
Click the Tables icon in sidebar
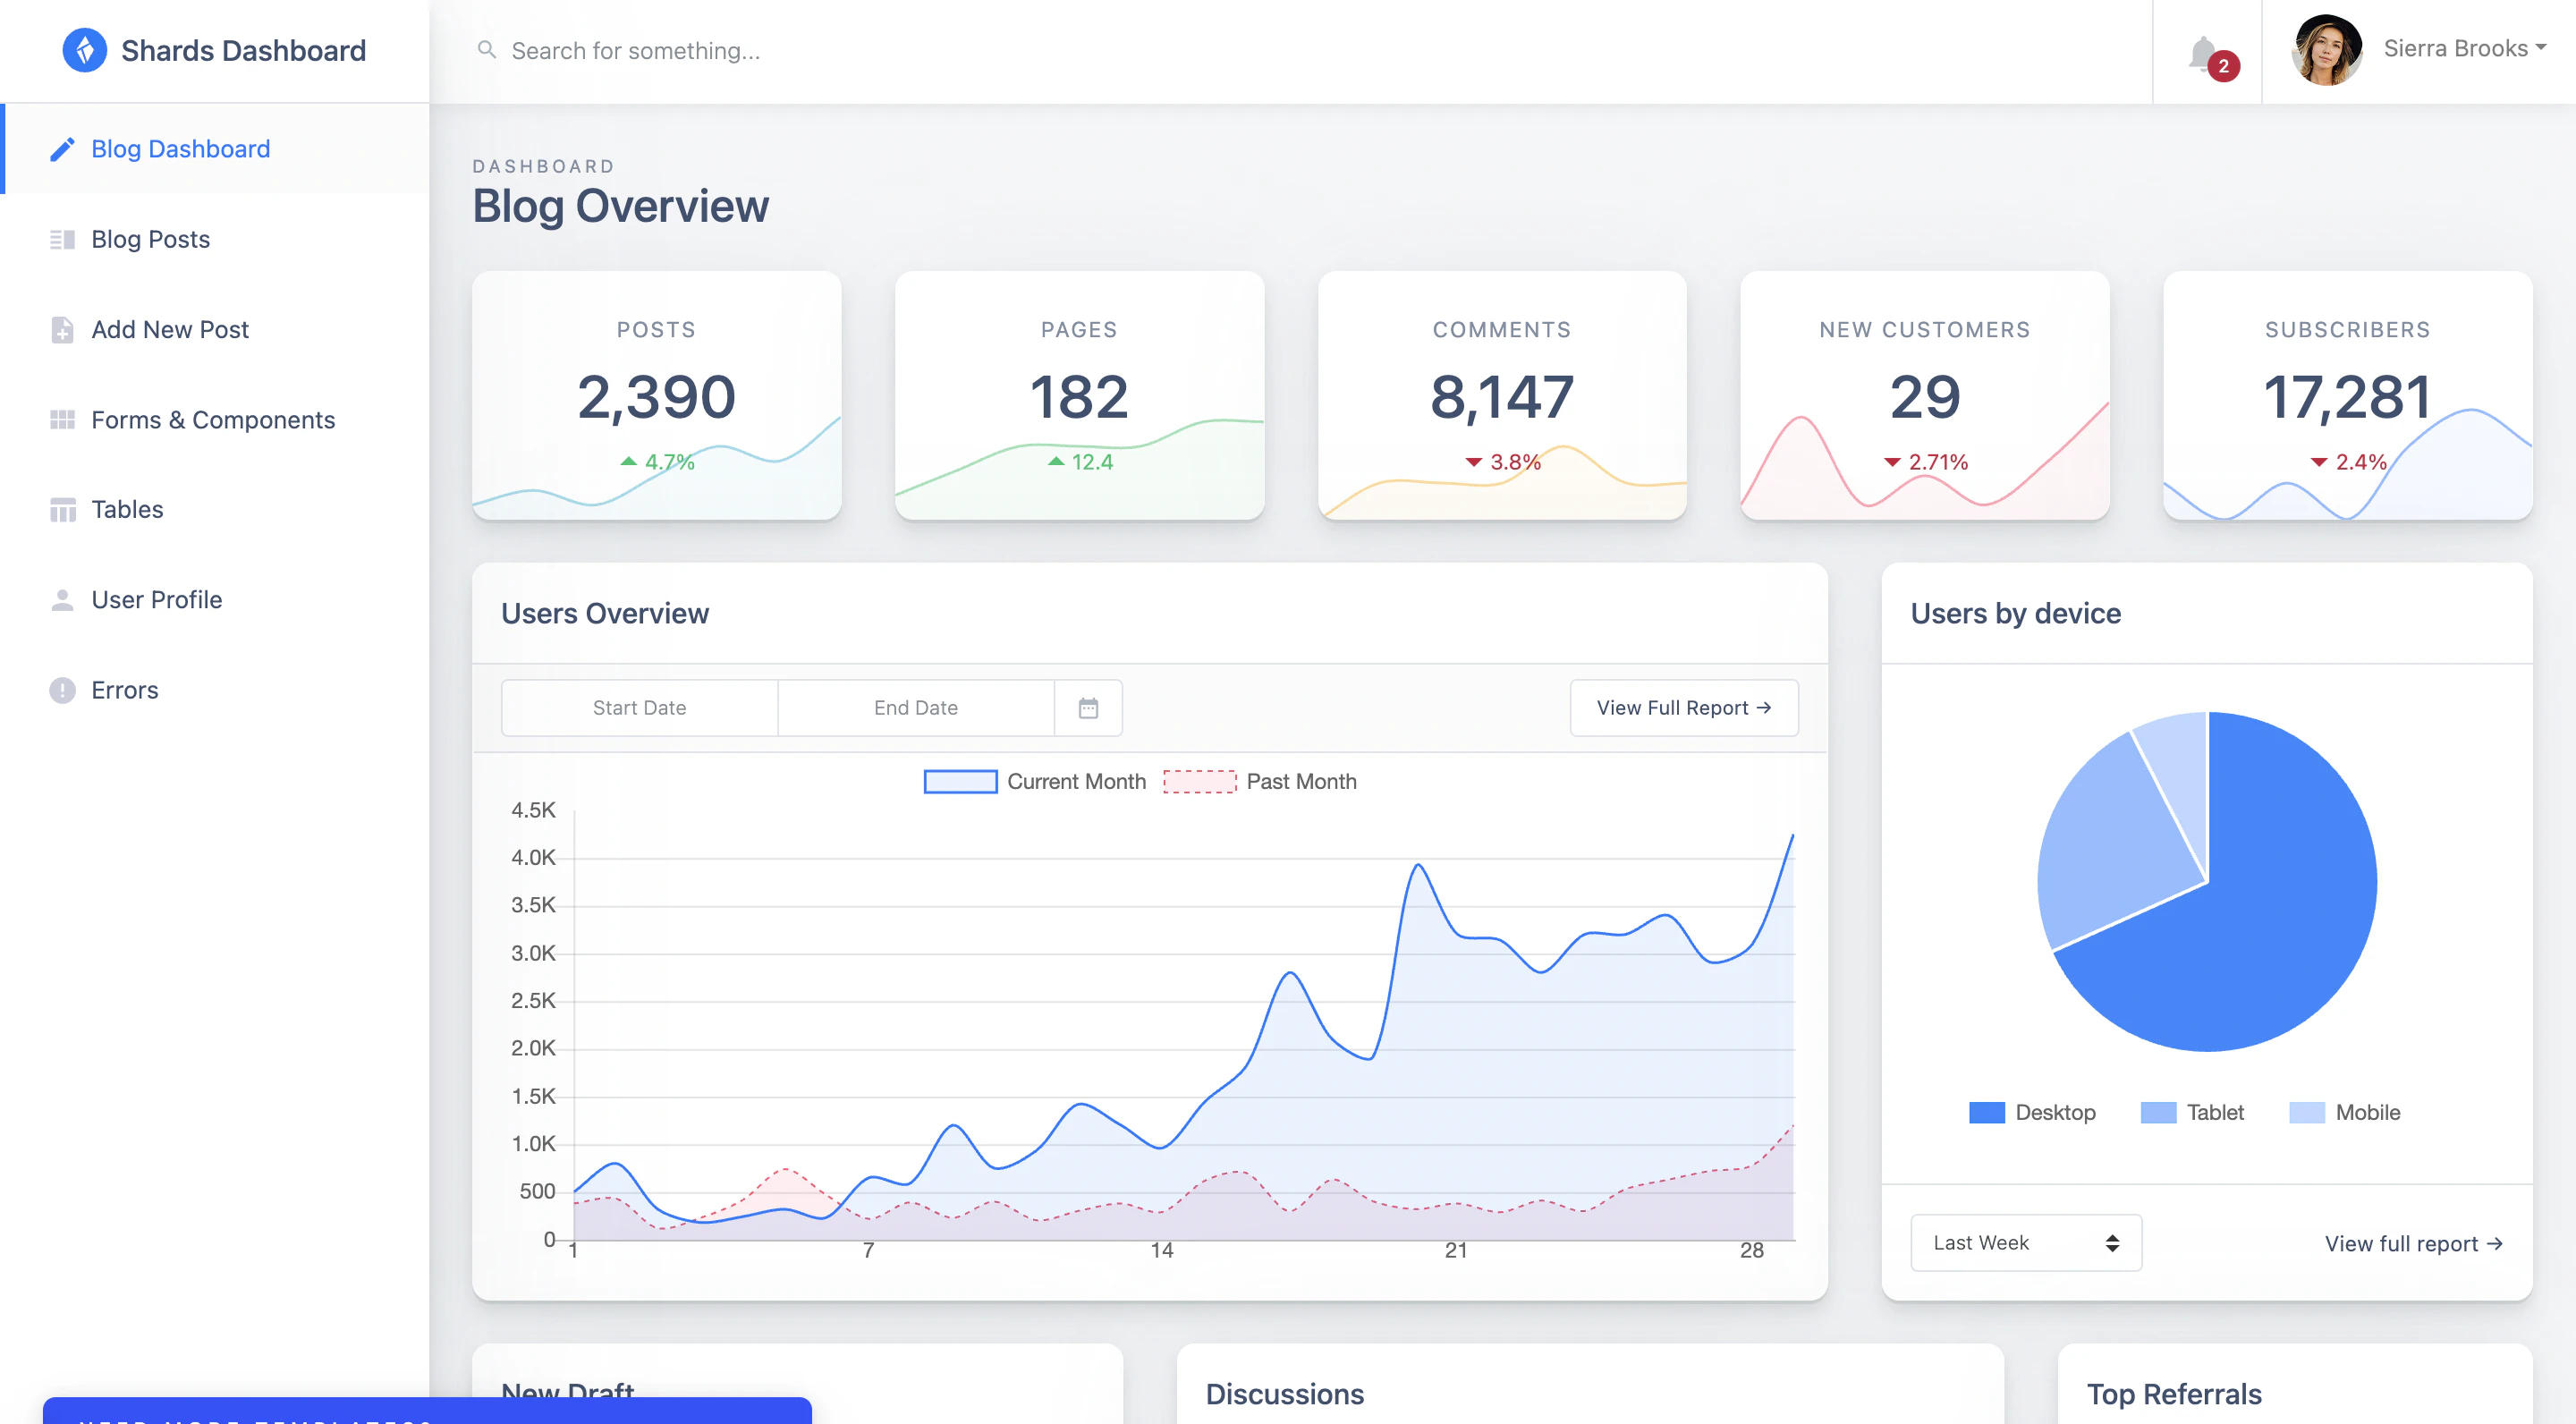[62, 509]
